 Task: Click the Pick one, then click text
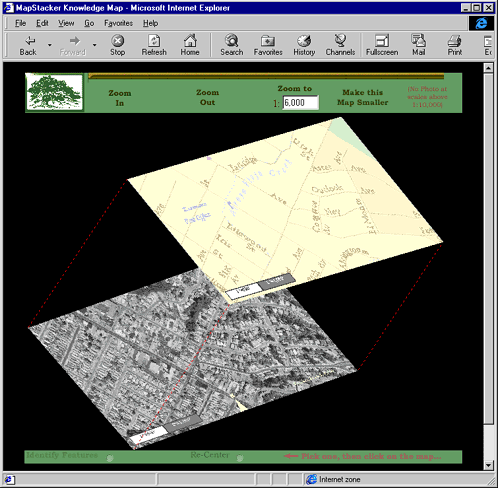click(371, 456)
